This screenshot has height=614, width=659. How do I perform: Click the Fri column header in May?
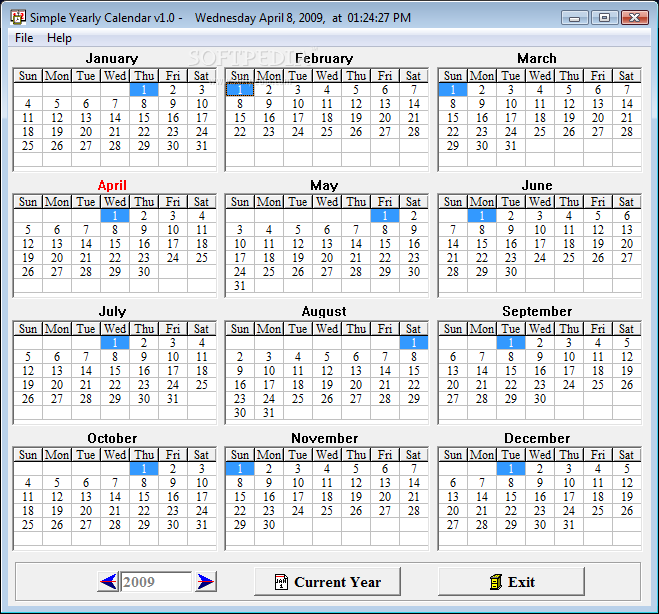click(385, 202)
